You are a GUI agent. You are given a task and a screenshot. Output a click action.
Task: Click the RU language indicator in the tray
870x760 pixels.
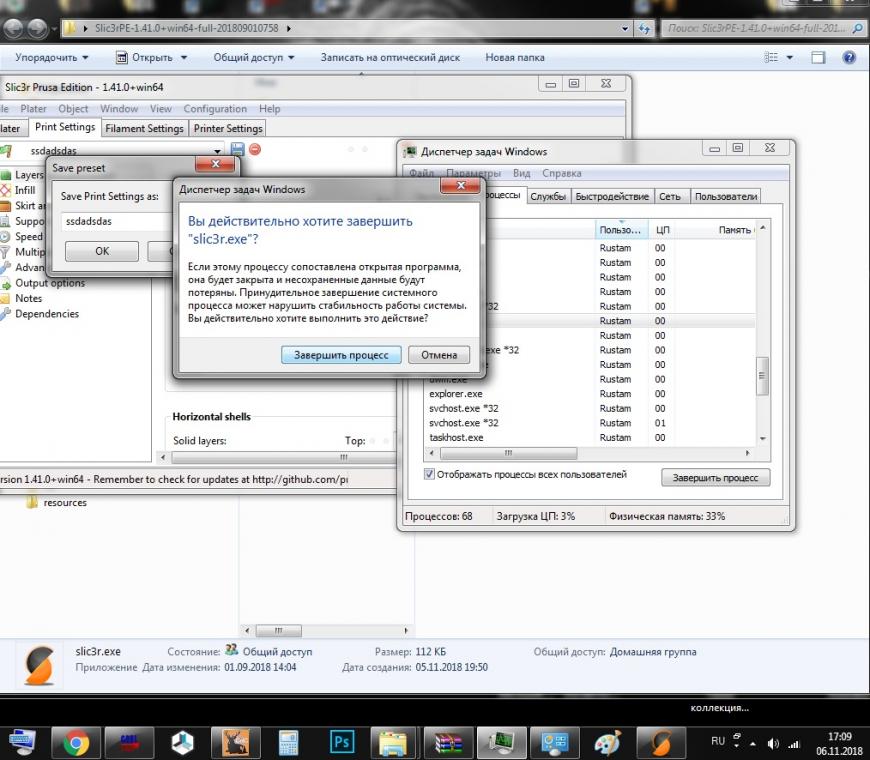pyautogui.click(x=718, y=741)
